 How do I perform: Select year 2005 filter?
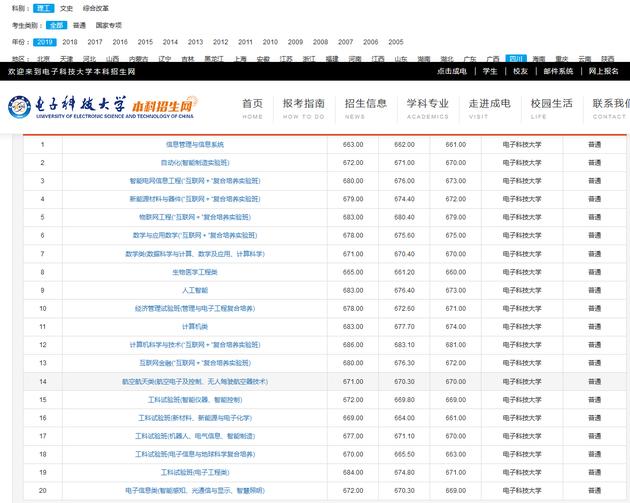[396, 42]
